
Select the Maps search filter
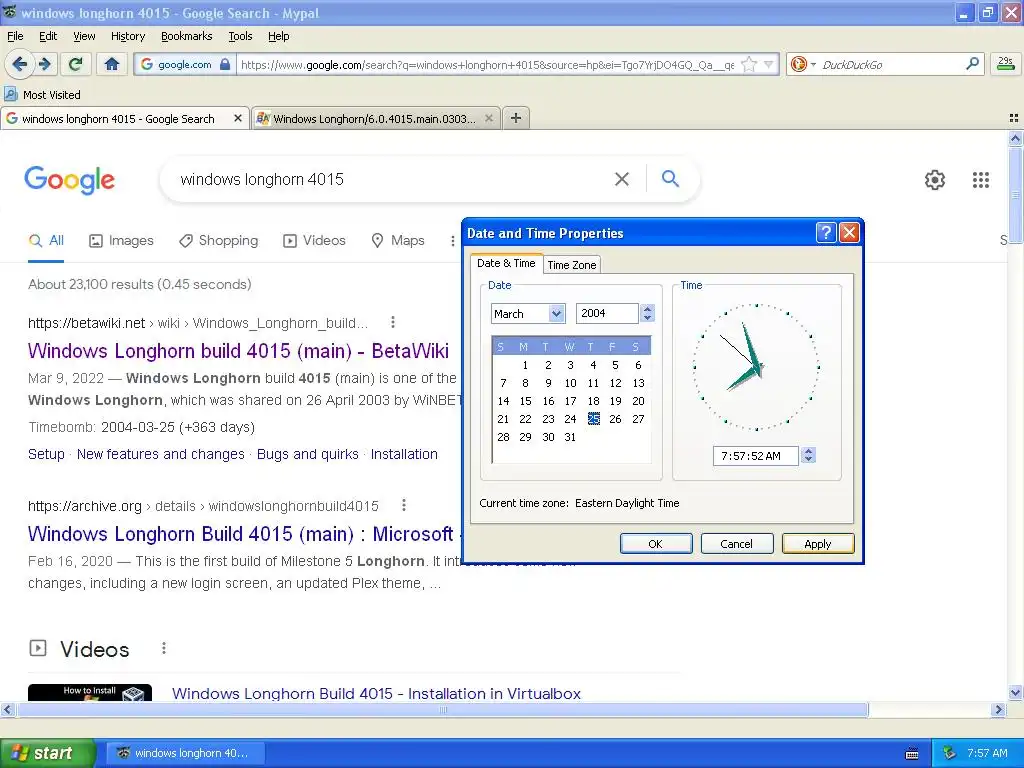click(x=398, y=240)
